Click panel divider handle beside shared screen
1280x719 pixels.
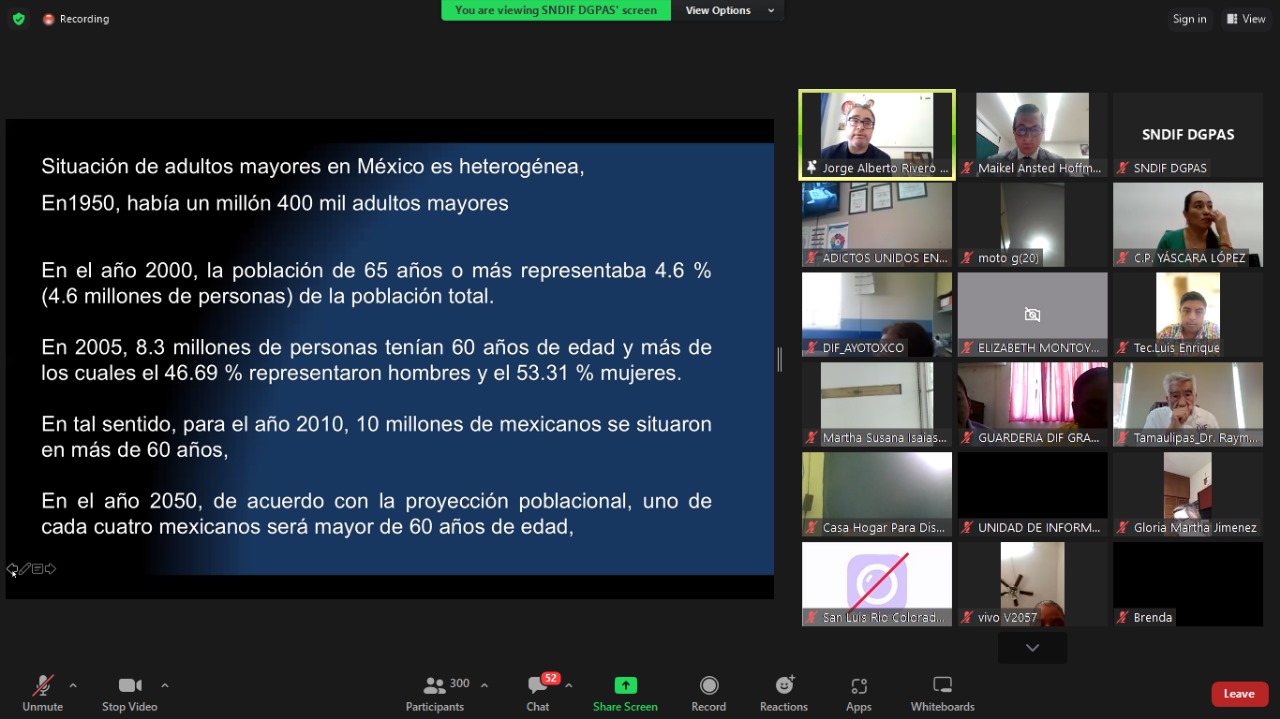point(780,359)
